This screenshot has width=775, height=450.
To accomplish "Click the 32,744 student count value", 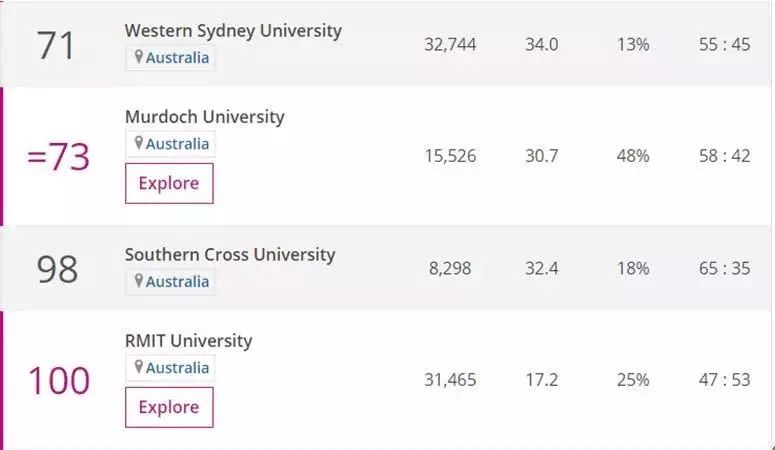I will coord(450,45).
